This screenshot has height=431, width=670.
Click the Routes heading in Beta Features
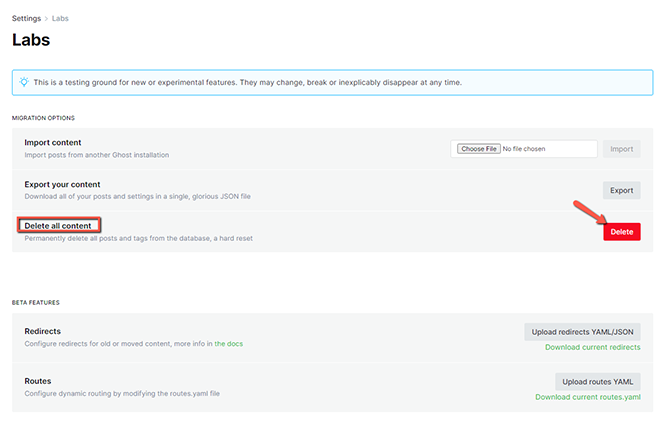pos(38,381)
